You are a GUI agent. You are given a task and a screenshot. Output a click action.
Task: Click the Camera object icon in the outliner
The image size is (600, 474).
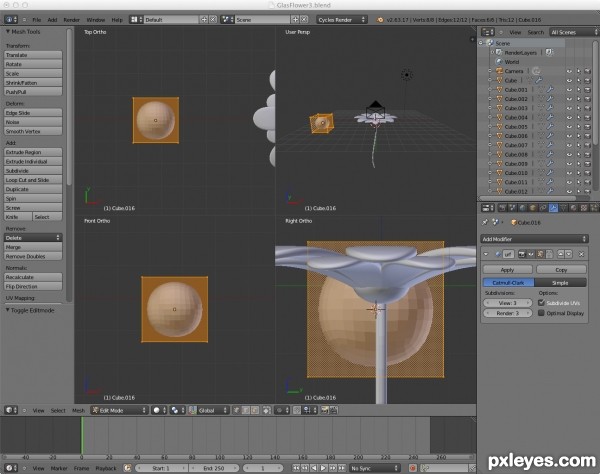click(499, 71)
